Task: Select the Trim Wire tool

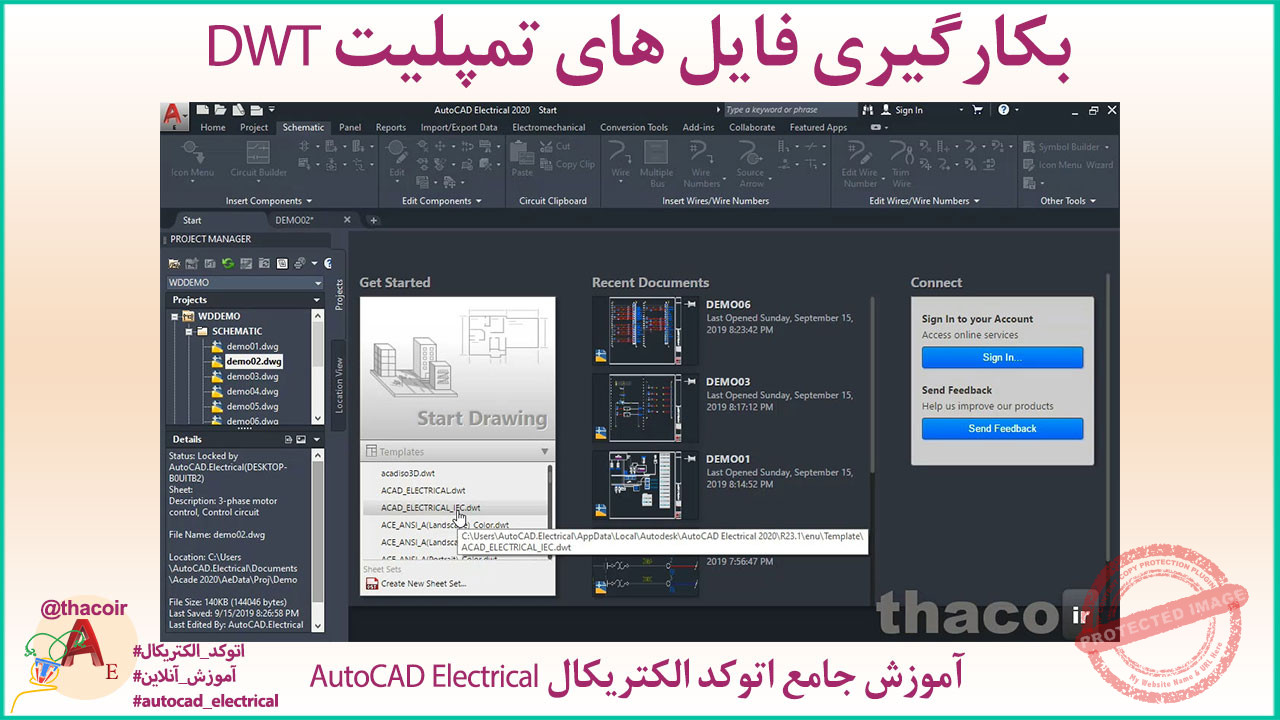Action: pos(901,163)
